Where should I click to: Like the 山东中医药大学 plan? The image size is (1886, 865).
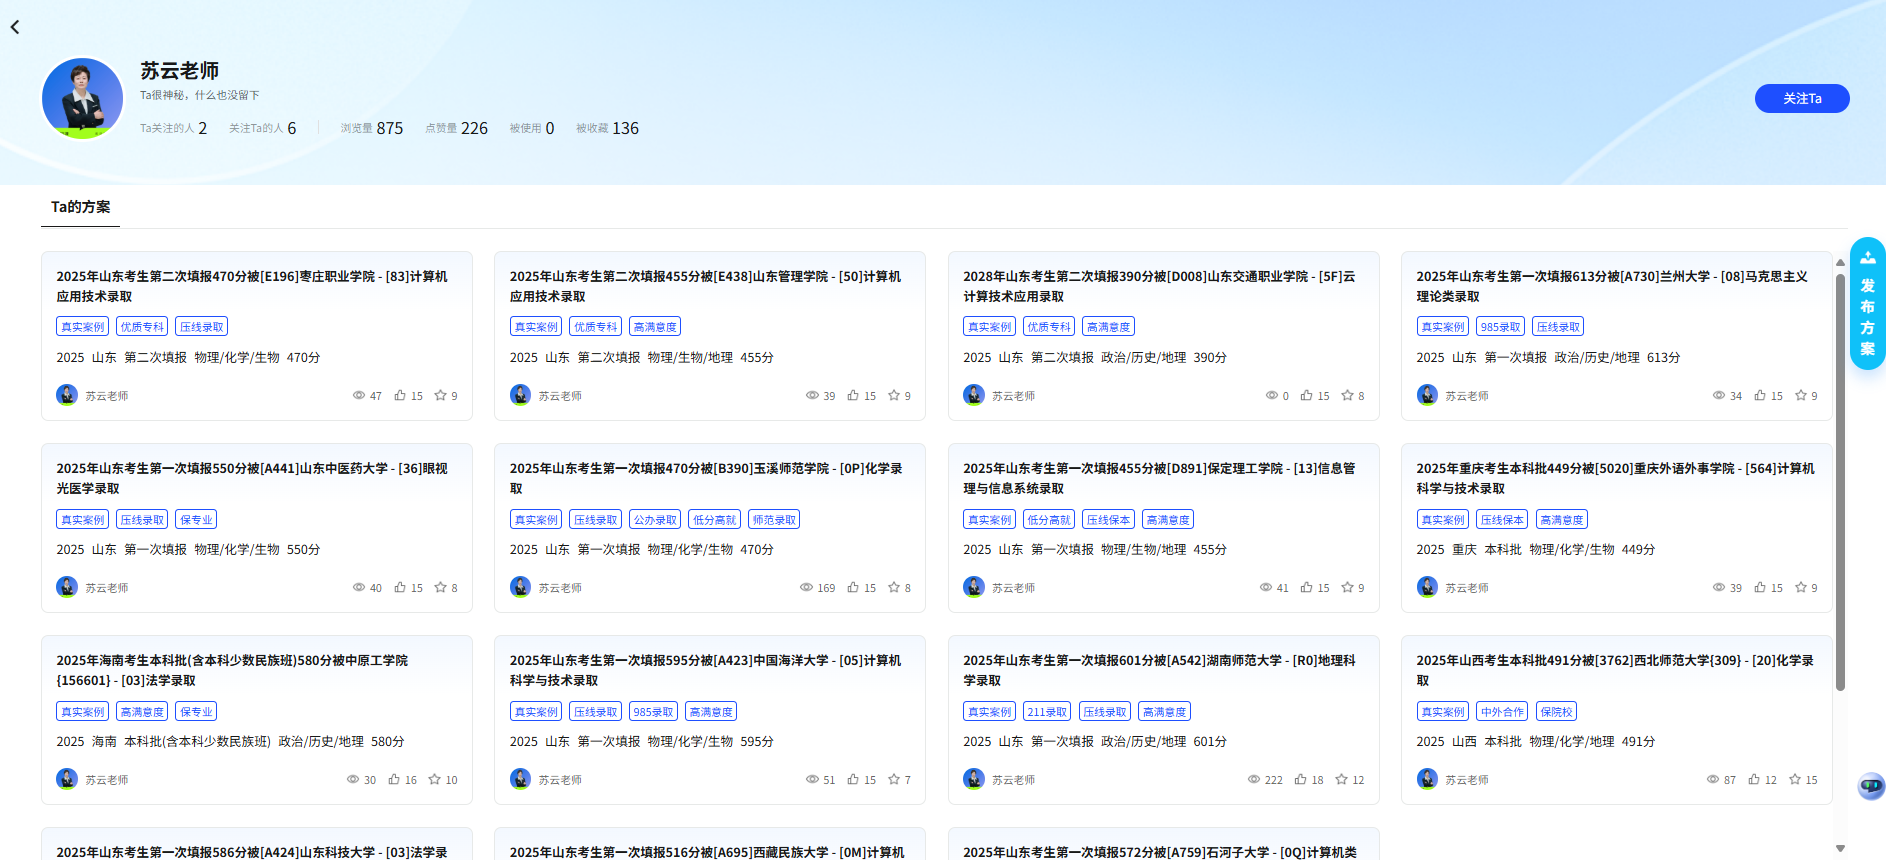coord(400,587)
